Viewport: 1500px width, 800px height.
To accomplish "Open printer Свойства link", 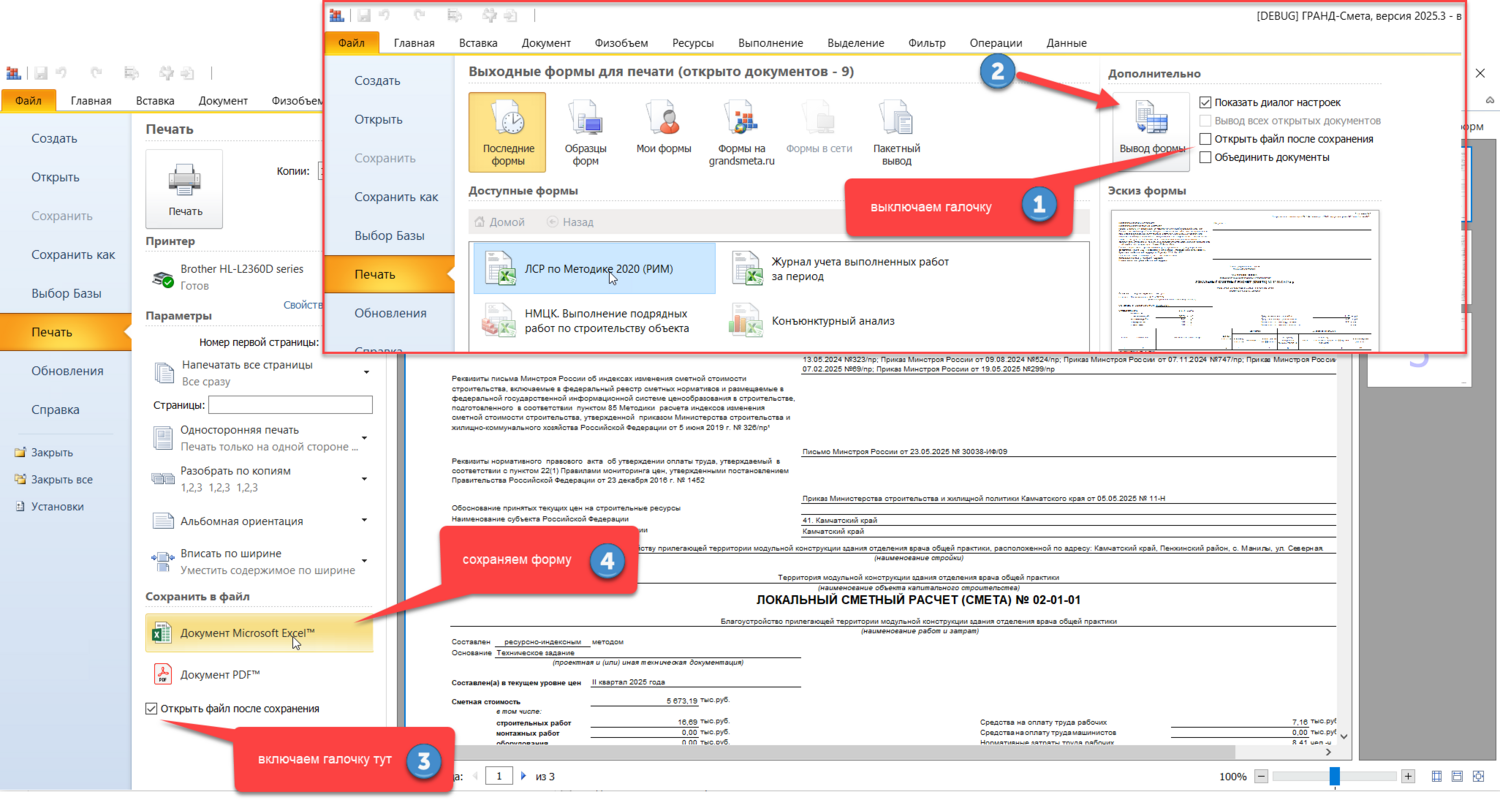I will (x=302, y=305).
